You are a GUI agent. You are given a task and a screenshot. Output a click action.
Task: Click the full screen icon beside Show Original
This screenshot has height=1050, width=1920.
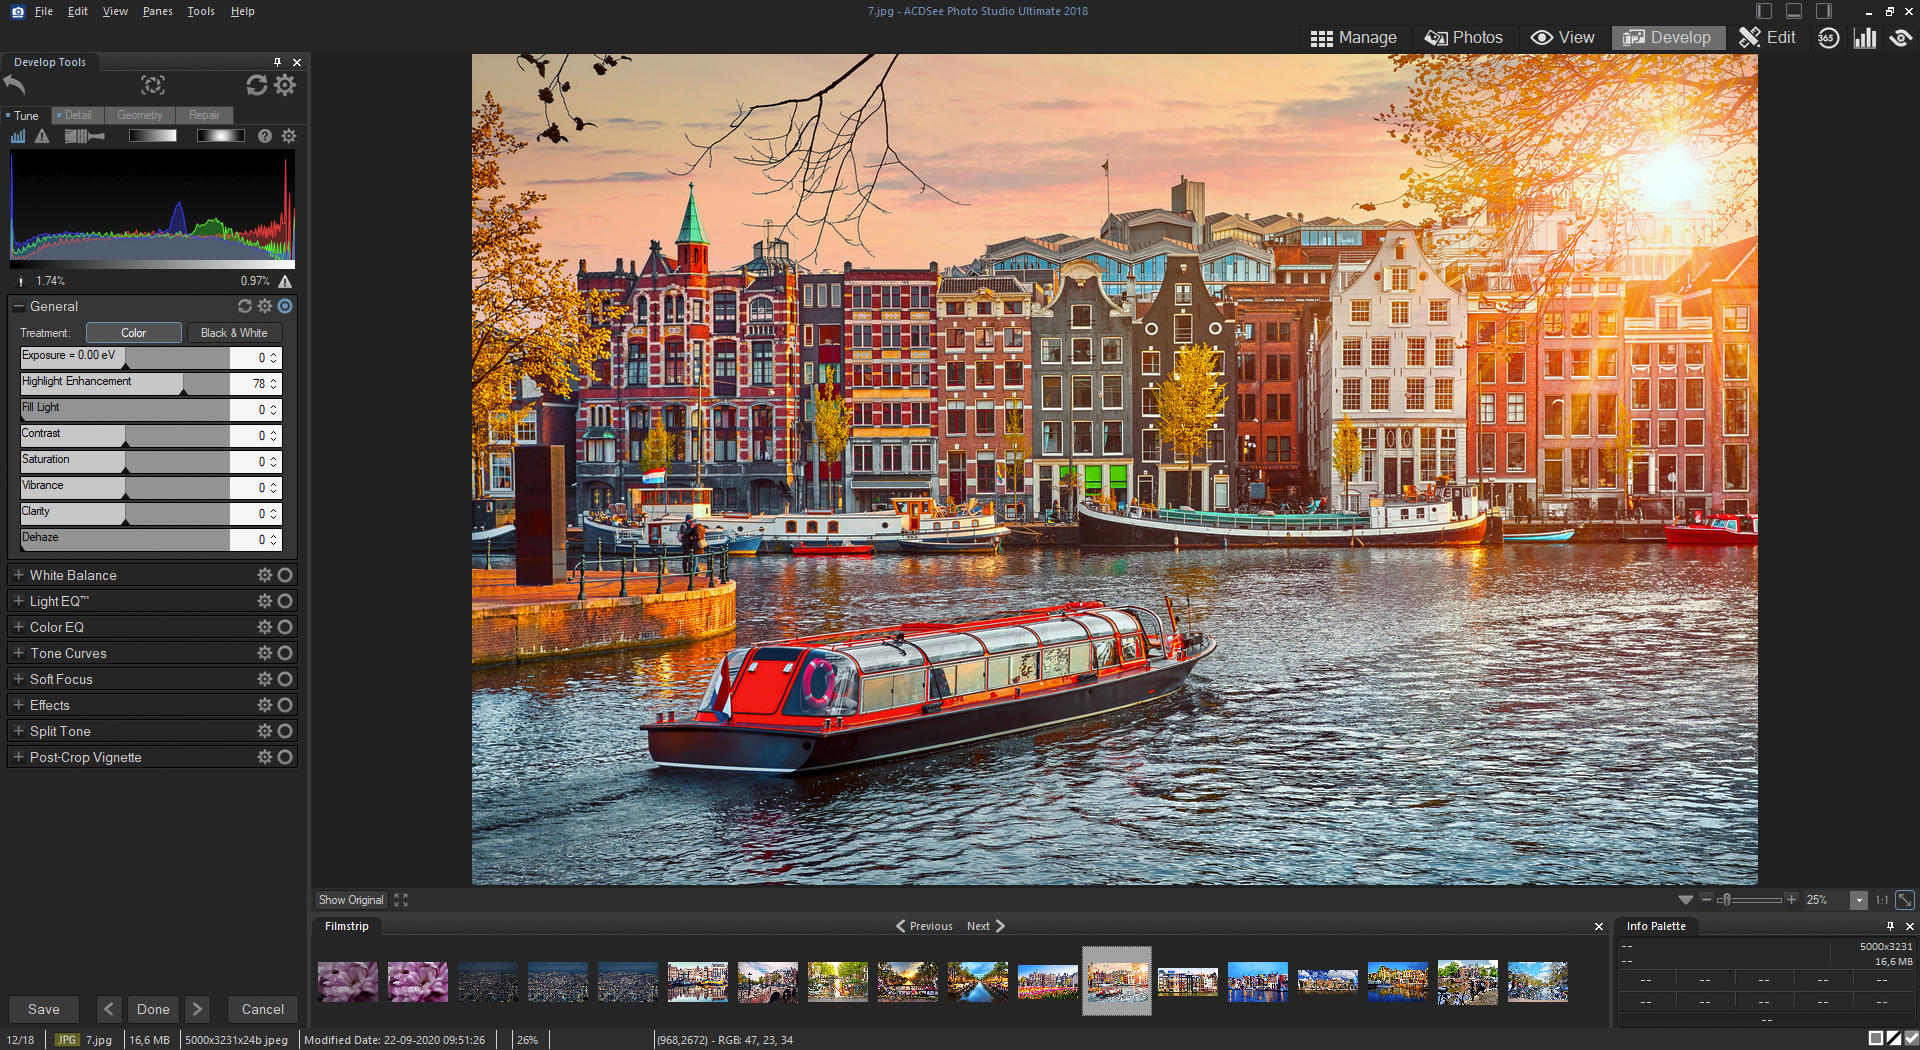tap(401, 900)
